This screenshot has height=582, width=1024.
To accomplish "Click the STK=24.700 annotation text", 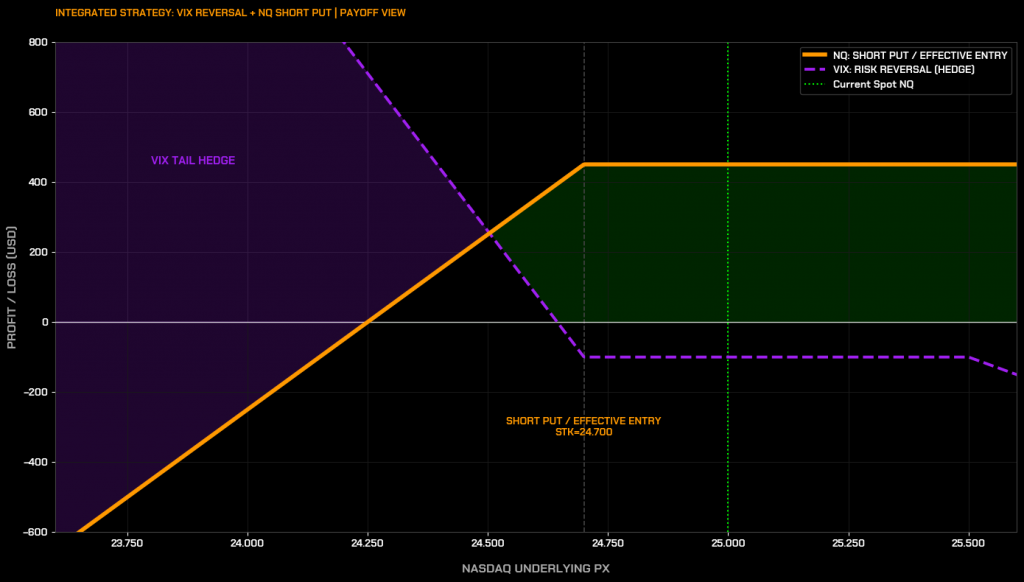I will (583, 432).
